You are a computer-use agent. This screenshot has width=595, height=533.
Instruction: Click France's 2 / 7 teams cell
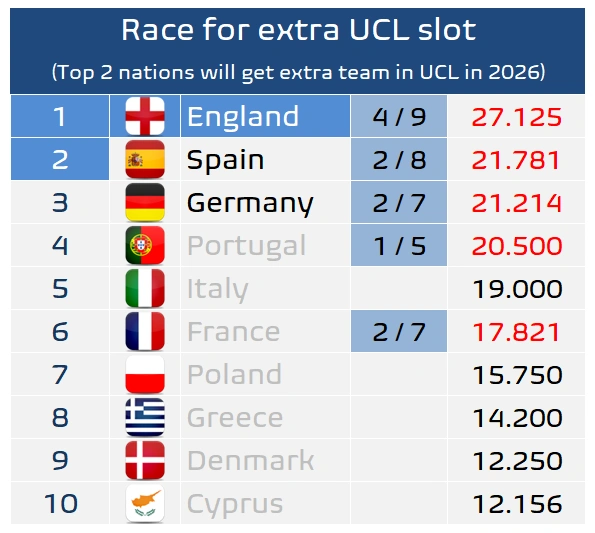pos(399,331)
